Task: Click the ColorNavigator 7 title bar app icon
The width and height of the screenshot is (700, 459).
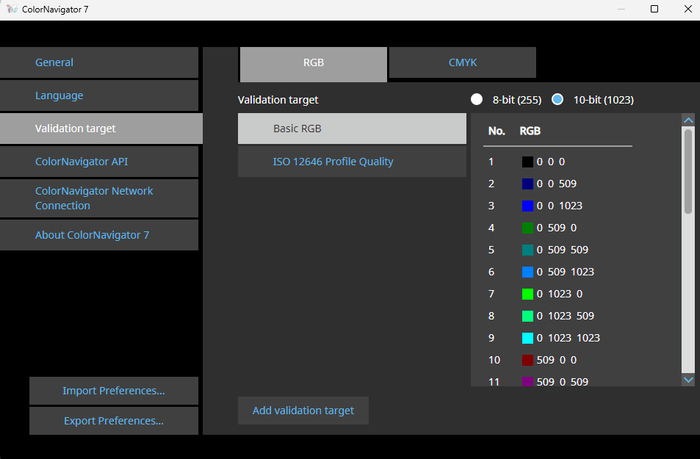Action: [x=12, y=9]
